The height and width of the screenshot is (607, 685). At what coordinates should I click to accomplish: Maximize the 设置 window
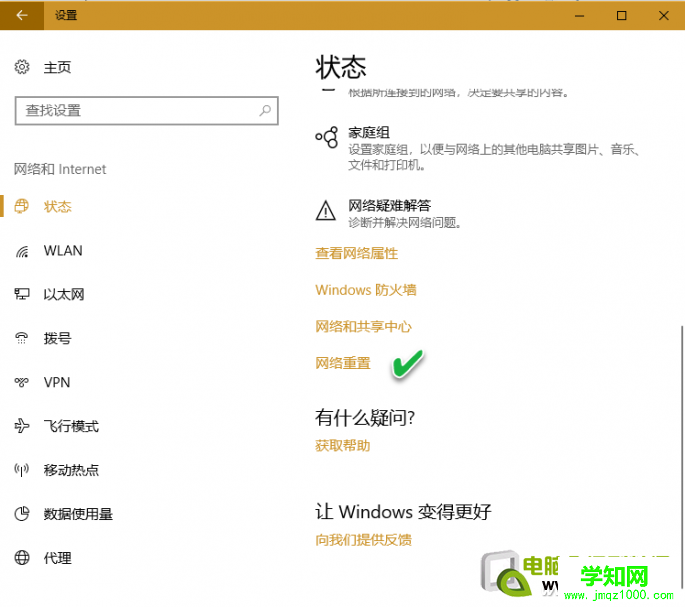tap(621, 16)
